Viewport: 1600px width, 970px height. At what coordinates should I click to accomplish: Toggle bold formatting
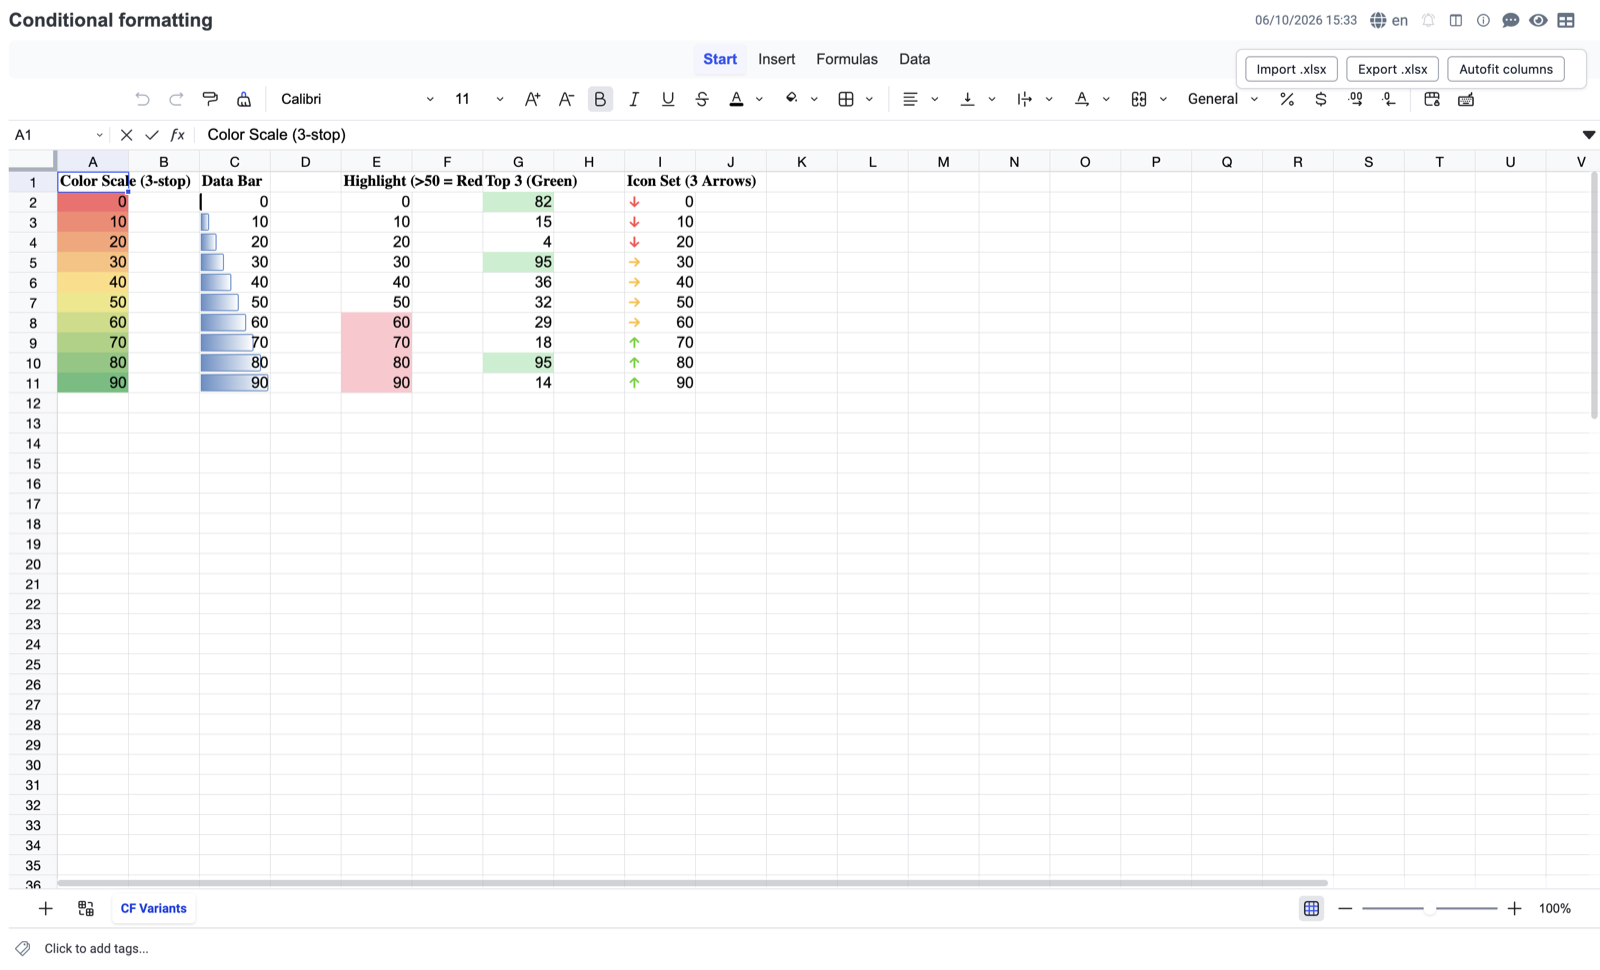point(600,99)
